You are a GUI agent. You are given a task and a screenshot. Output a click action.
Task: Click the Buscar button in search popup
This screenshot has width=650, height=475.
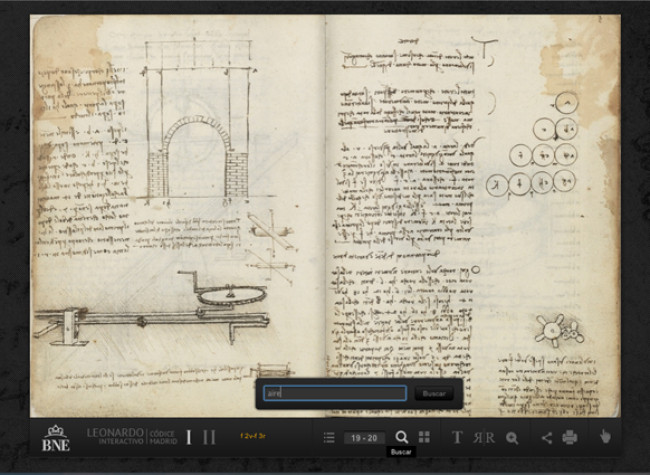tap(434, 393)
